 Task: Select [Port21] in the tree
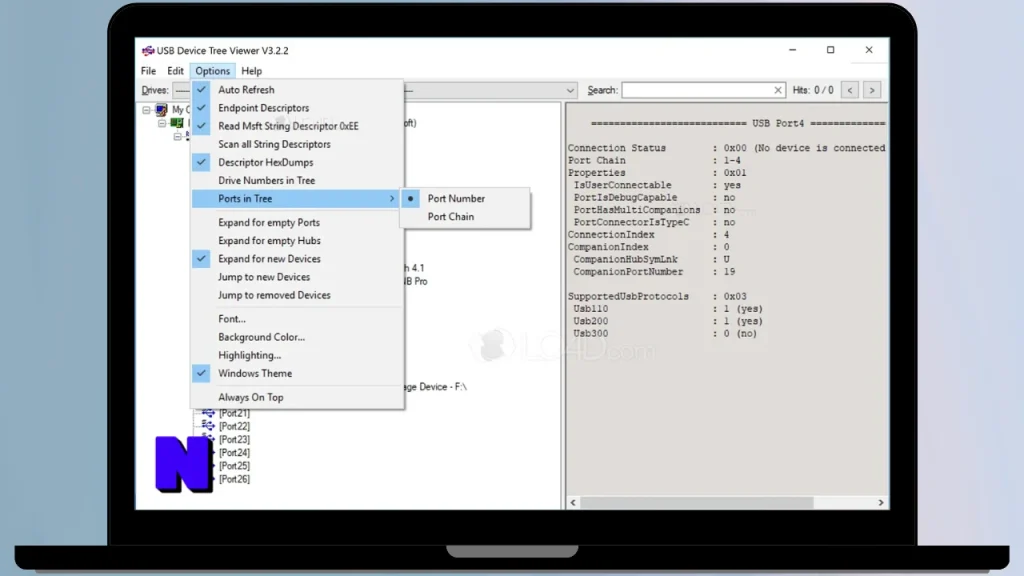(234, 413)
